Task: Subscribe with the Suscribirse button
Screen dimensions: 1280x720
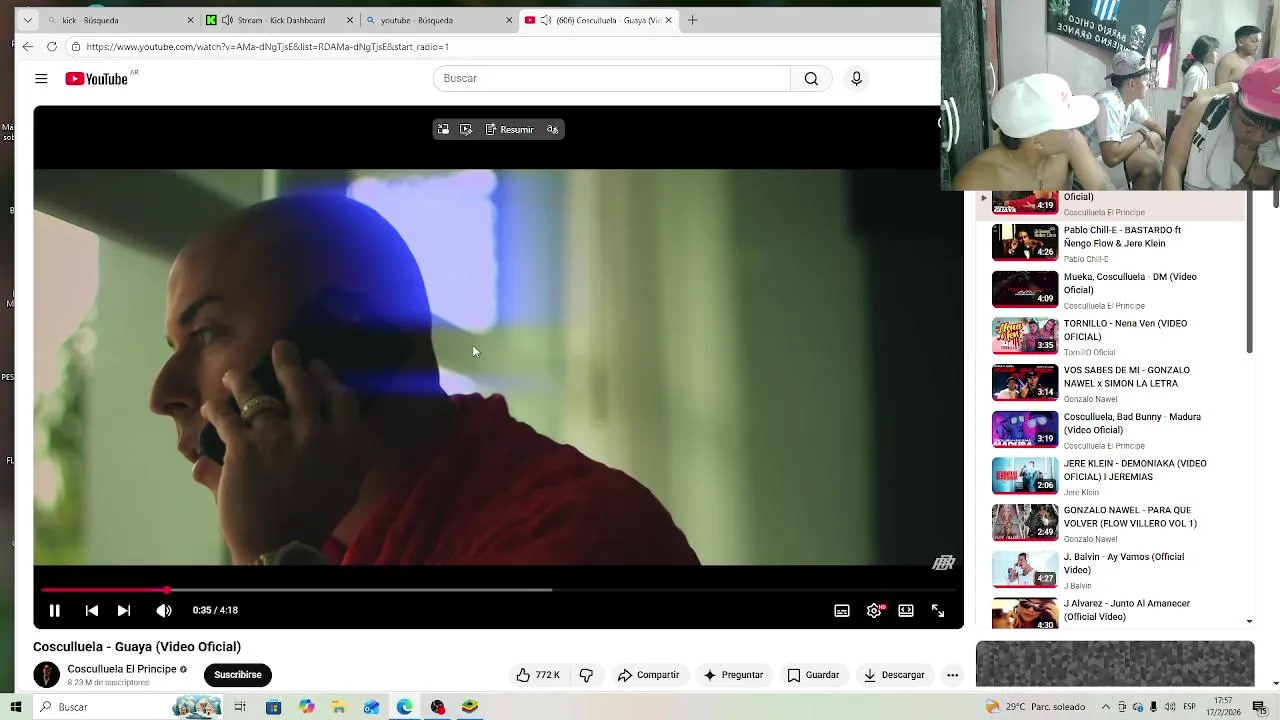Action: coord(238,675)
